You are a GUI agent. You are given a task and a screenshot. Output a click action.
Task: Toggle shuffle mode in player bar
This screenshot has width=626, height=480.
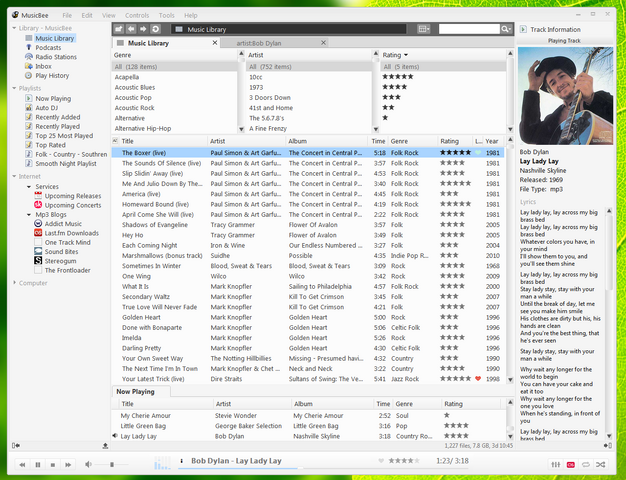pyautogui.click(x=600, y=464)
